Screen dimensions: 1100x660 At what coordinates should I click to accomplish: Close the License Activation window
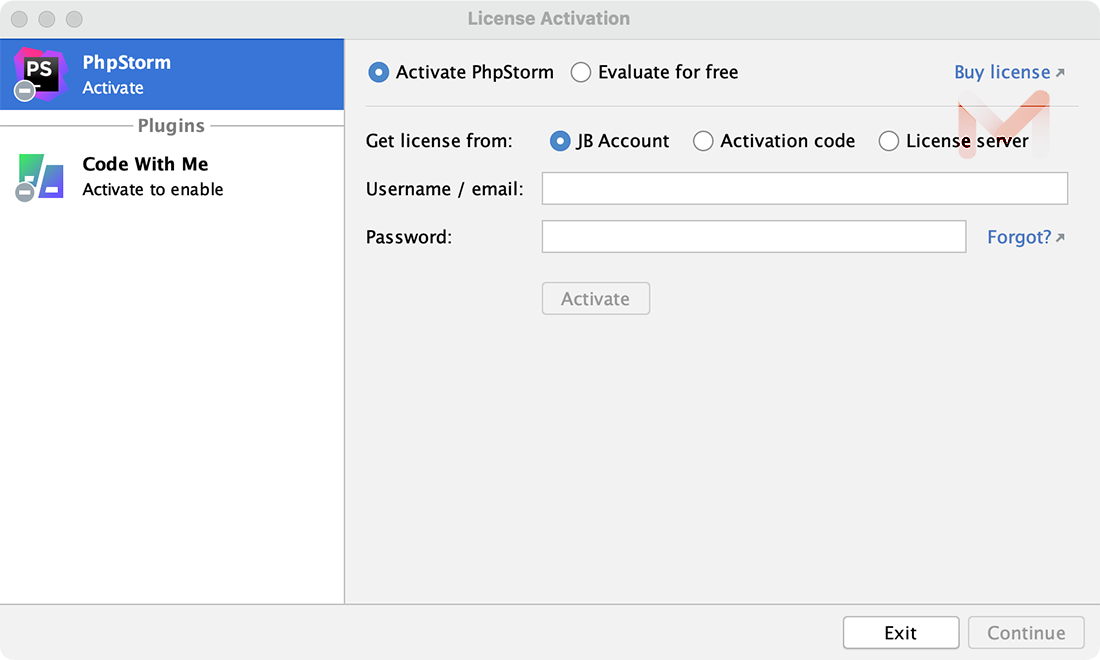tap(19, 19)
